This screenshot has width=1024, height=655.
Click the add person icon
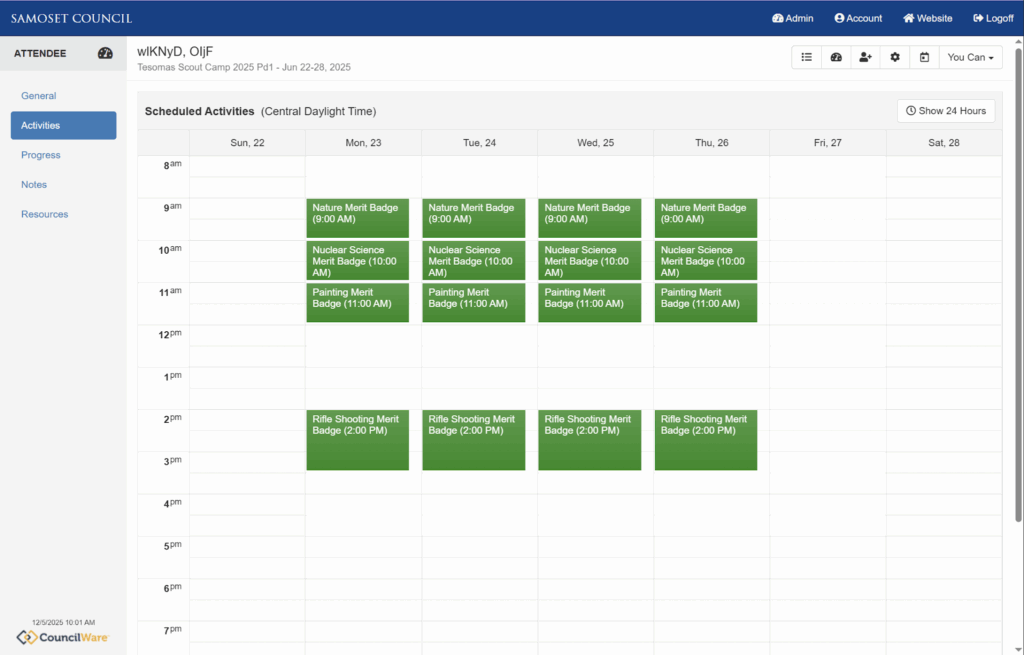[865, 58]
